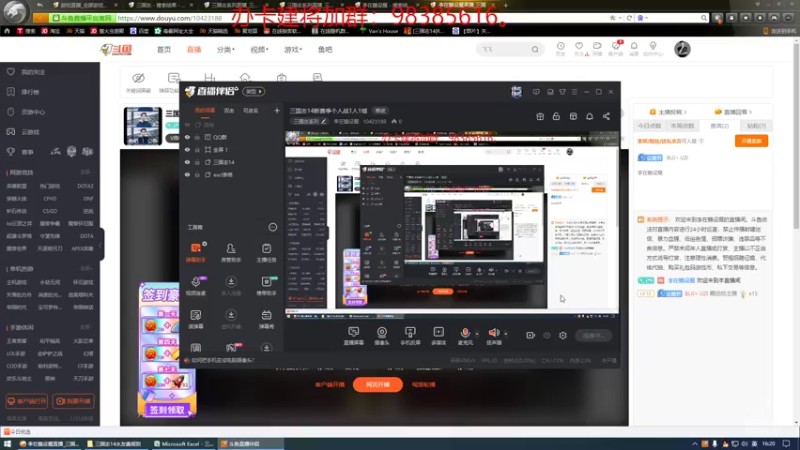Click the 视频轮播 link

tap(423, 385)
